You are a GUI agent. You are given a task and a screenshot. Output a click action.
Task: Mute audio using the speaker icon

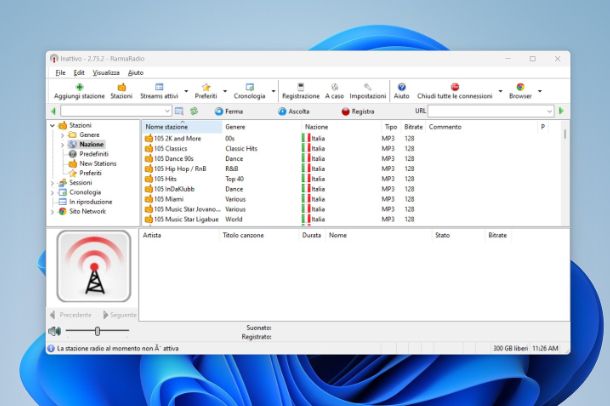pyautogui.click(x=54, y=331)
